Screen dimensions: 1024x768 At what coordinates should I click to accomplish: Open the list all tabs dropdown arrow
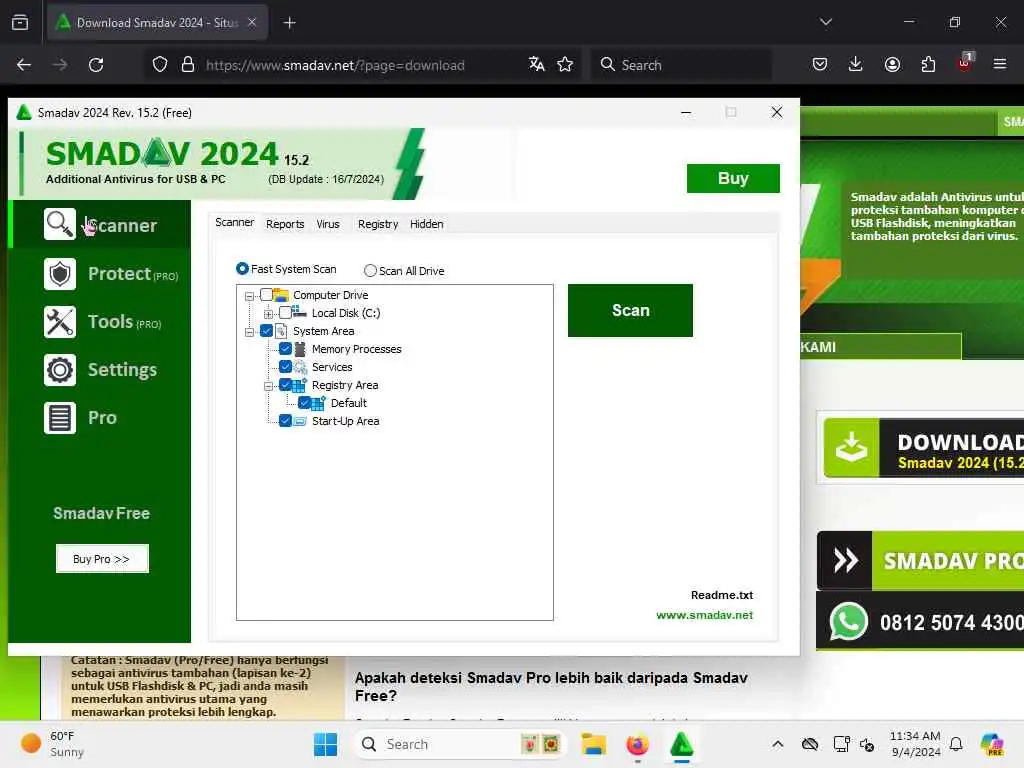pos(825,22)
